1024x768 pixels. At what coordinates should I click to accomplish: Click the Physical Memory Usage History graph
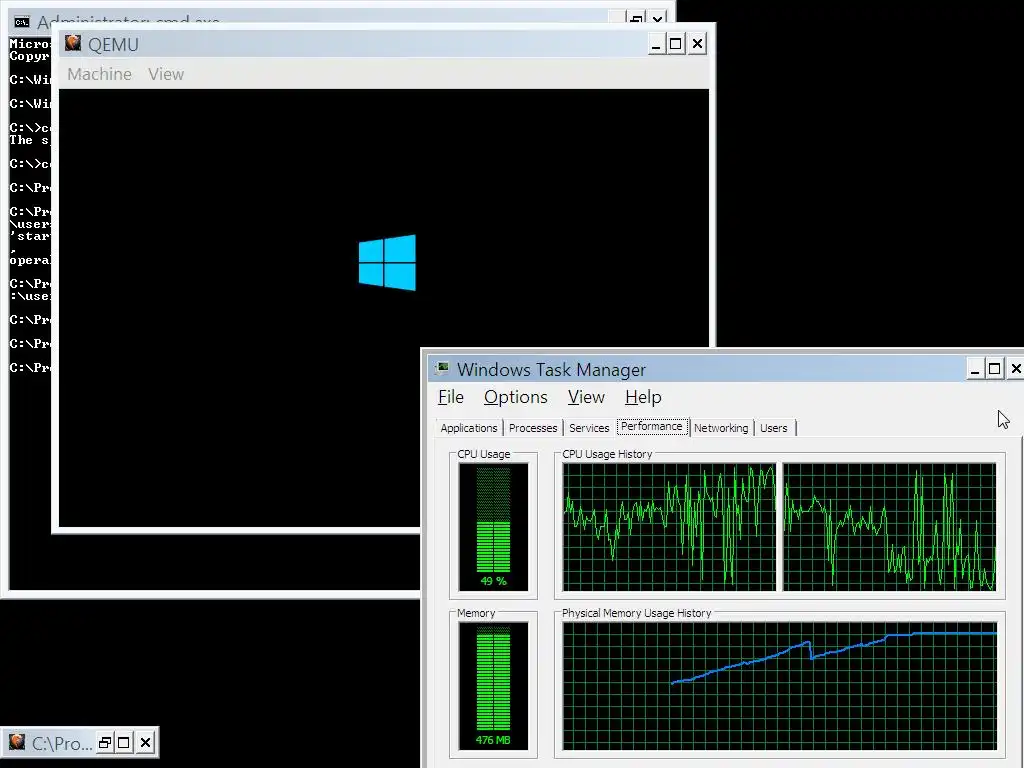coord(780,686)
